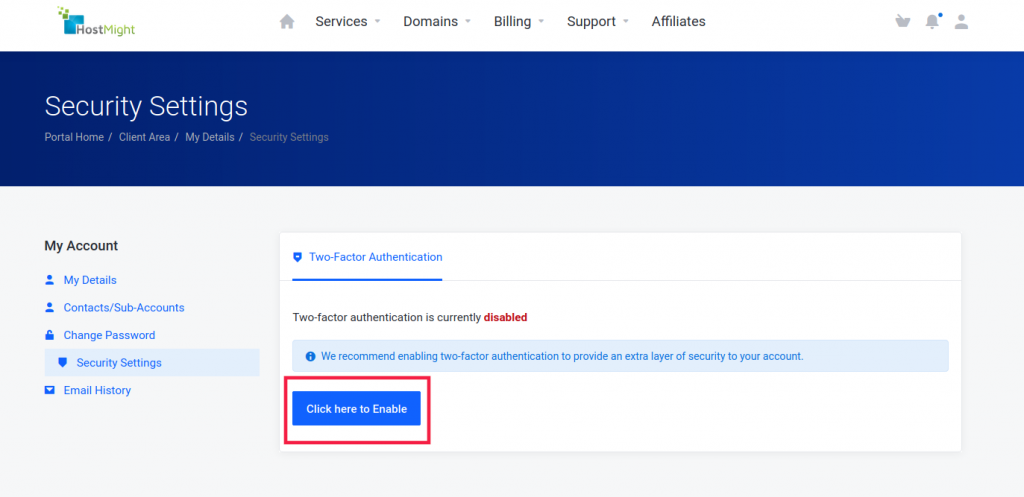
Task: Click the Click here to Enable button
Action: point(357,409)
